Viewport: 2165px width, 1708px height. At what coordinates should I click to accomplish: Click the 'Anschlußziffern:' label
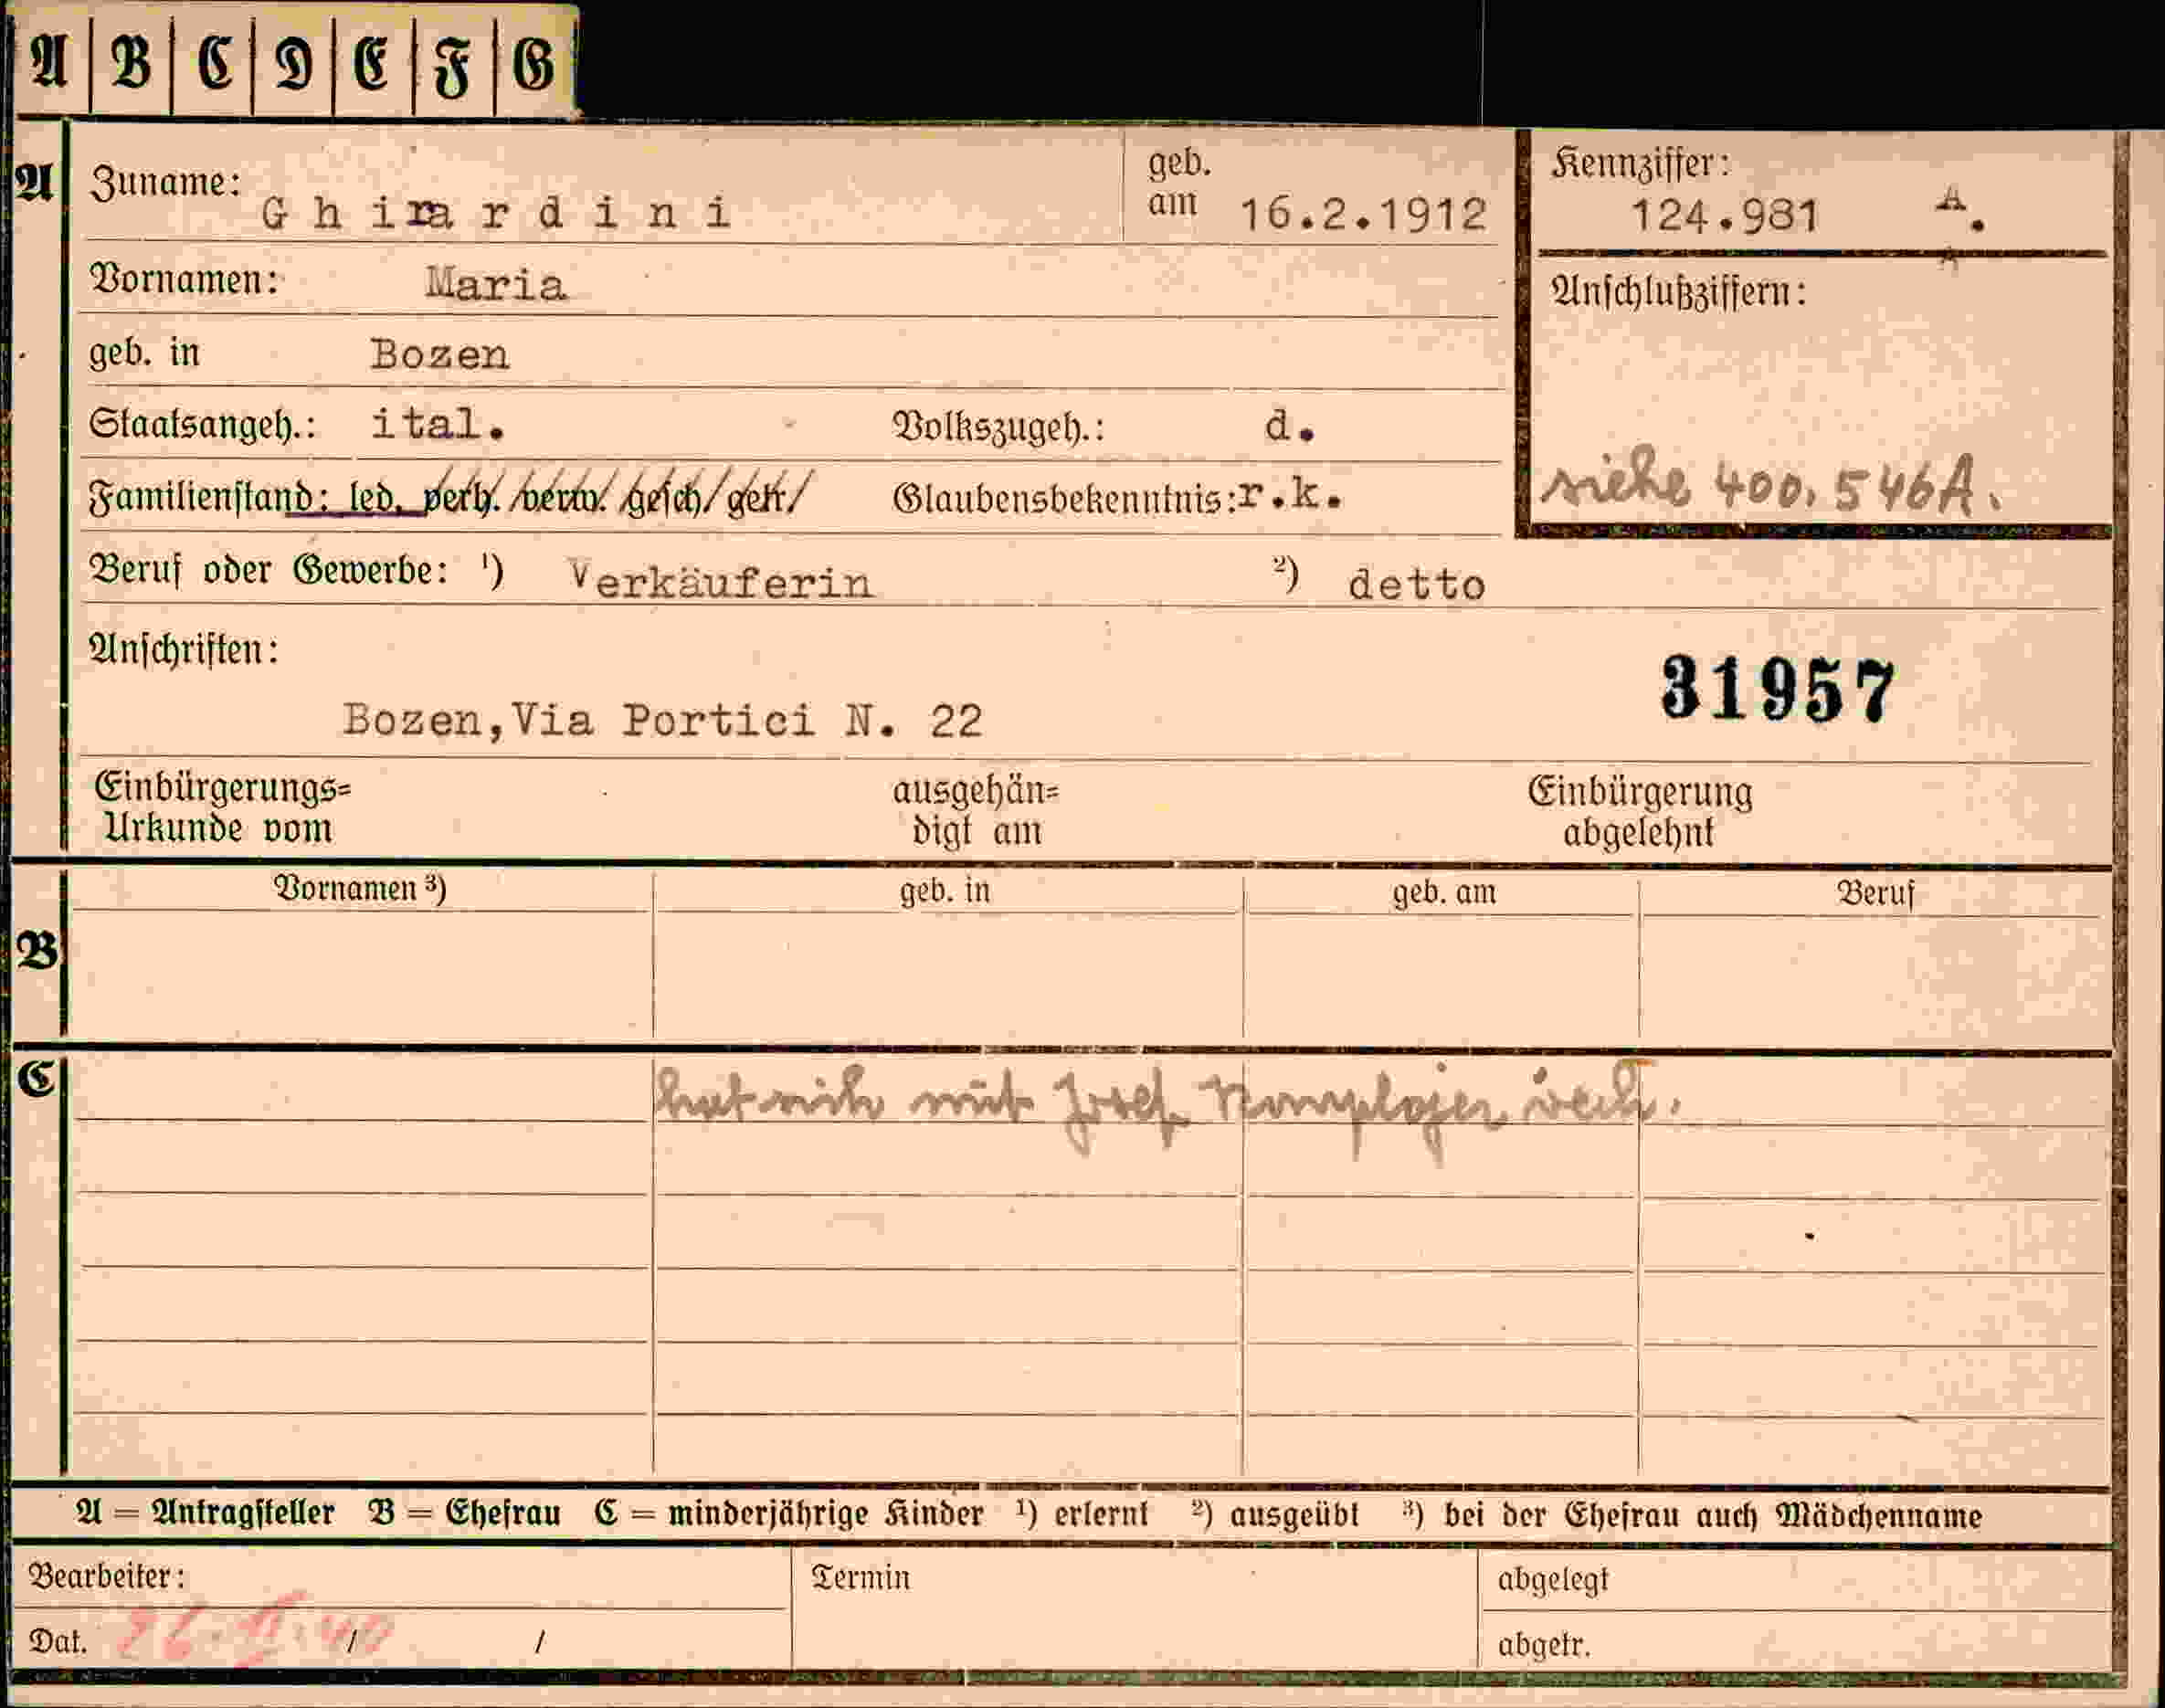[1679, 293]
